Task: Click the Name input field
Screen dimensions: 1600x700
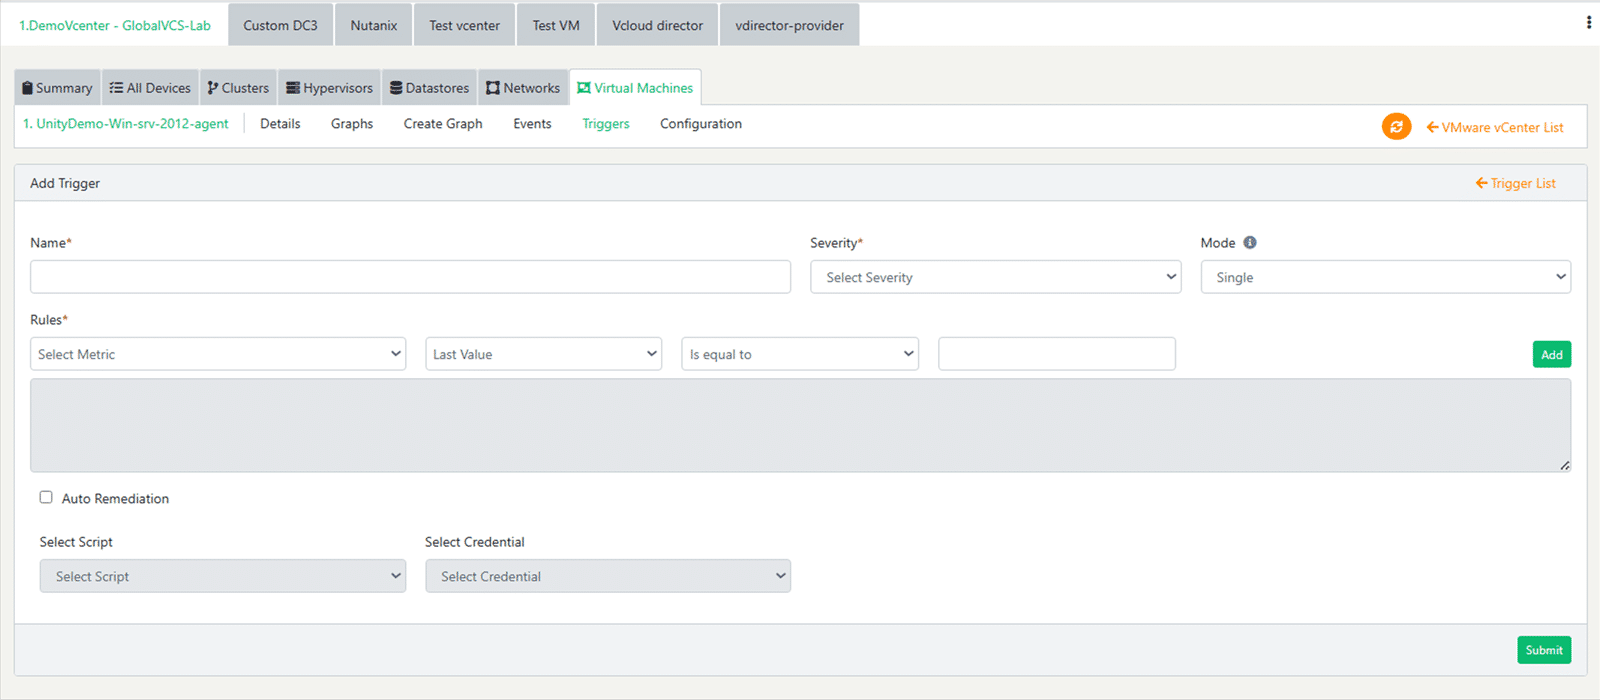Action: point(410,277)
